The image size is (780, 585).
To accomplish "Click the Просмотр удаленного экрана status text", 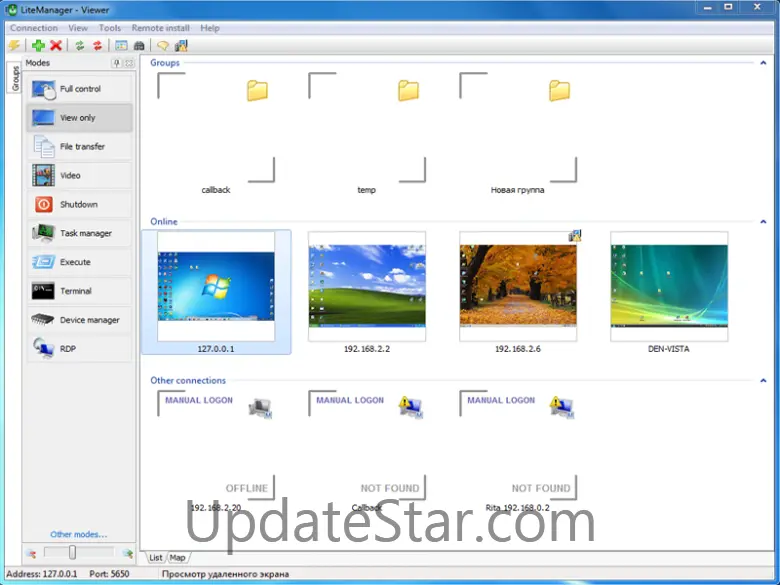I will pyautogui.click(x=225, y=574).
